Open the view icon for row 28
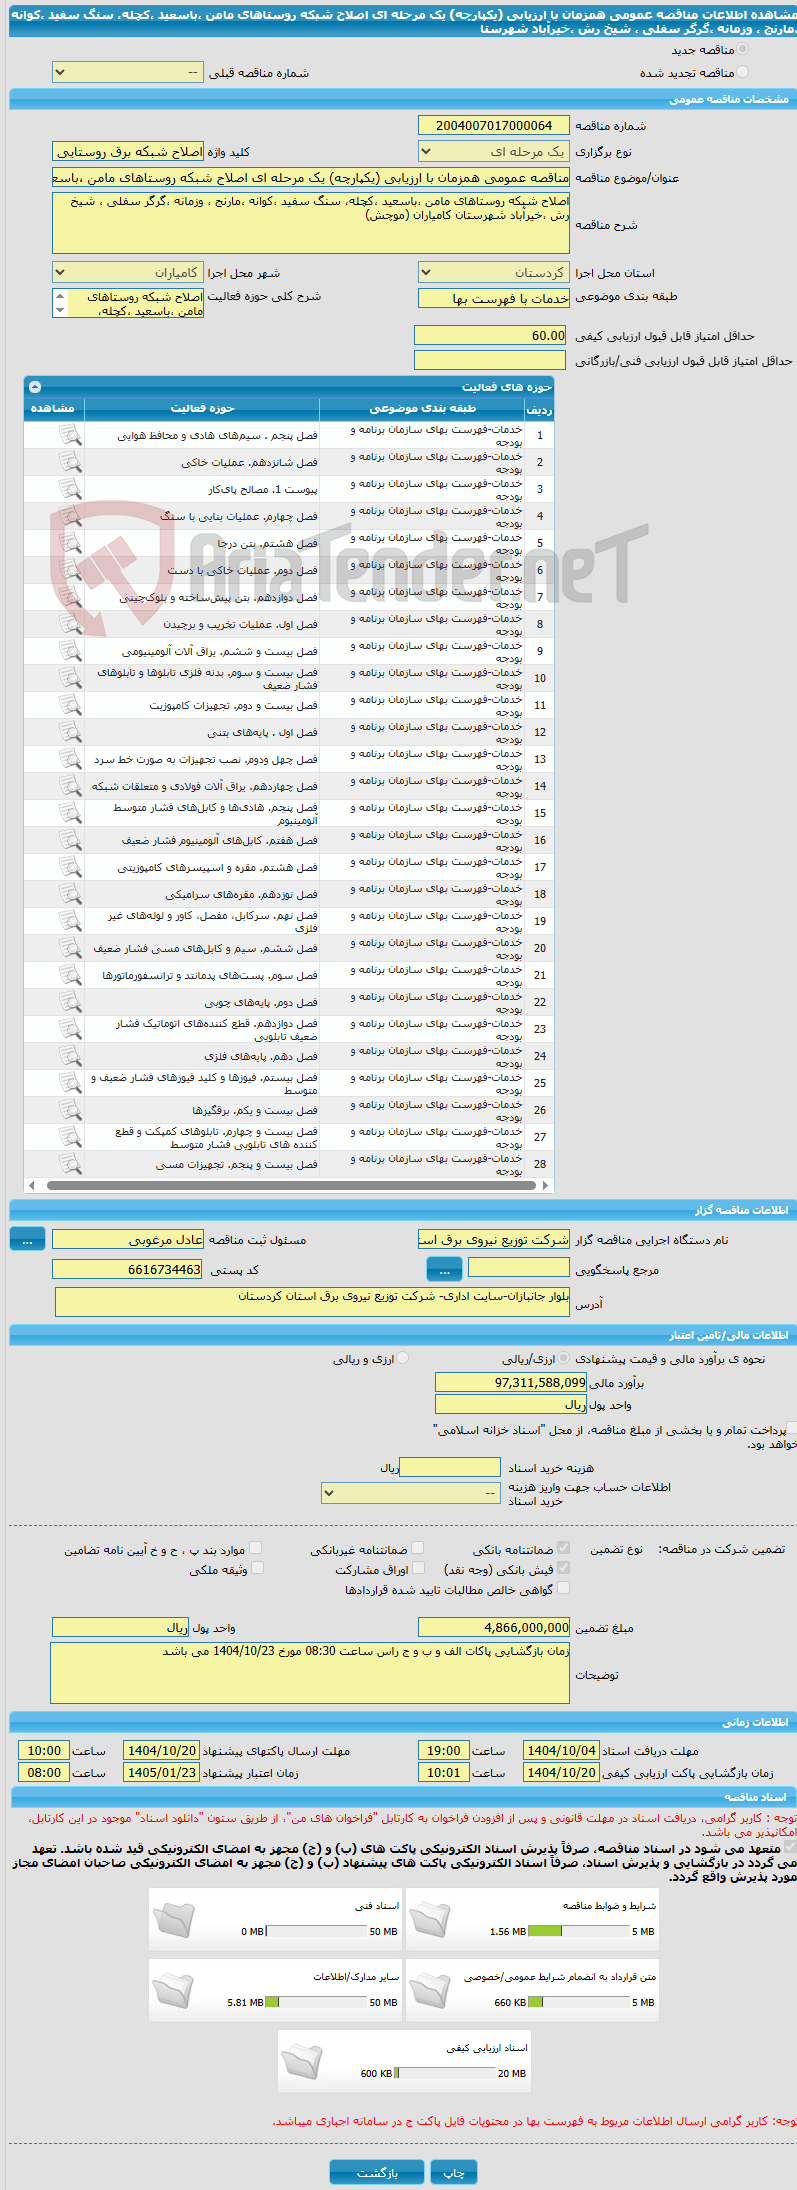797x2190 pixels. tap(70, 1164)
